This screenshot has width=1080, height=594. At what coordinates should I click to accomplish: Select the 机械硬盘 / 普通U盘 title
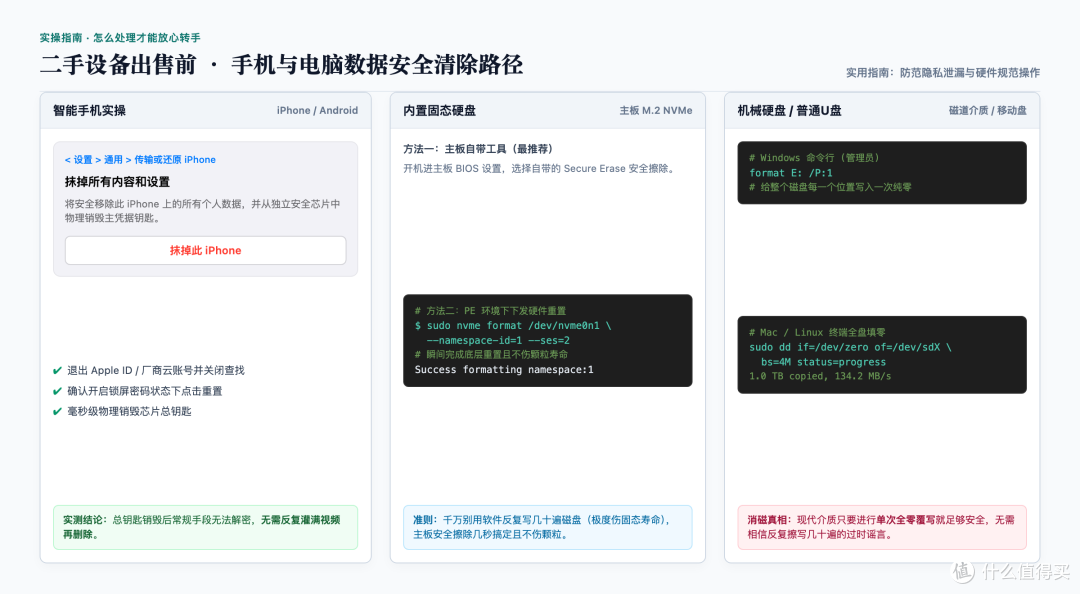(x=789, y=110)
